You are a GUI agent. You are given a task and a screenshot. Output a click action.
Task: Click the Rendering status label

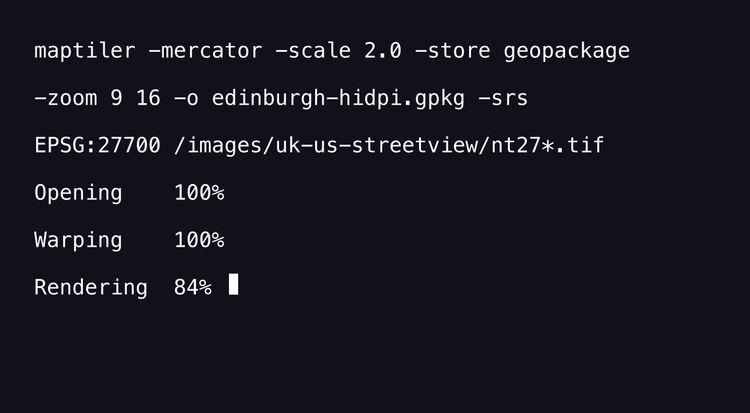(90, 288)
